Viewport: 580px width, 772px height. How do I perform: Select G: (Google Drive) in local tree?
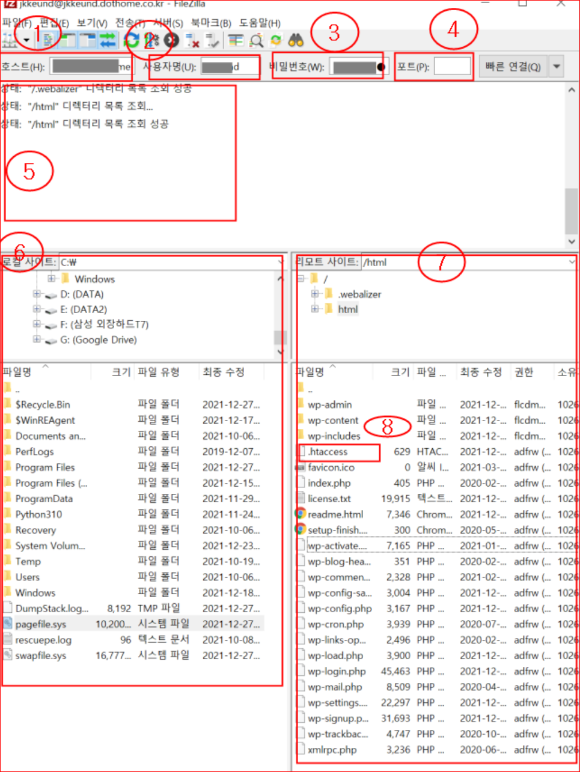pyautogui.click(x=98, y=340)
